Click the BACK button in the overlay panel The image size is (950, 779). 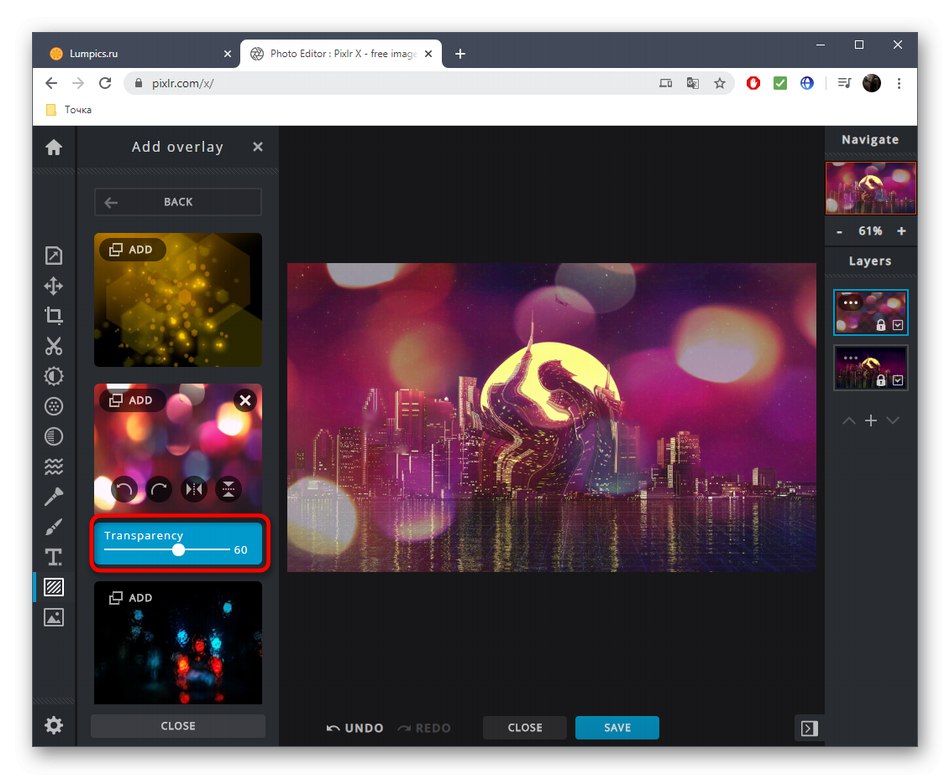[178, 201]
